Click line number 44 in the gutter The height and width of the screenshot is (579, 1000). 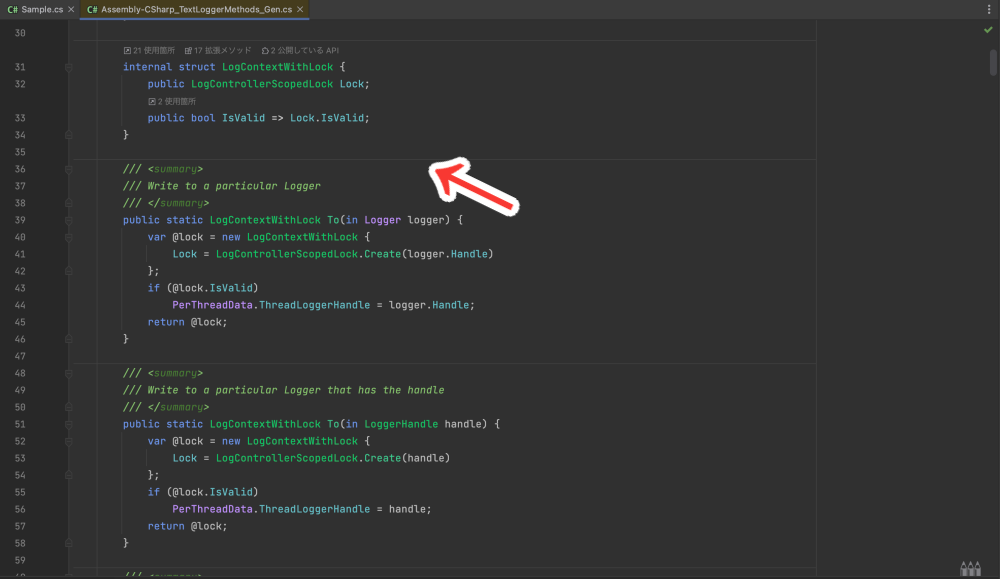coord(20,305)
